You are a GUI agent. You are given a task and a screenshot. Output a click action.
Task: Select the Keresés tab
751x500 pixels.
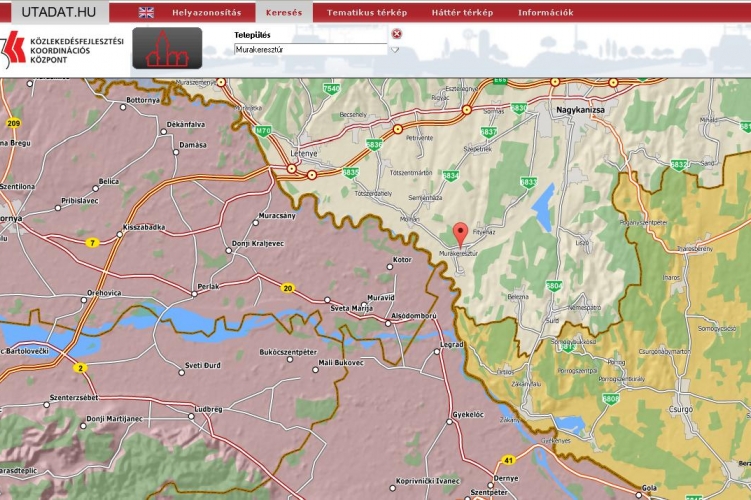(x=284, y=13)
